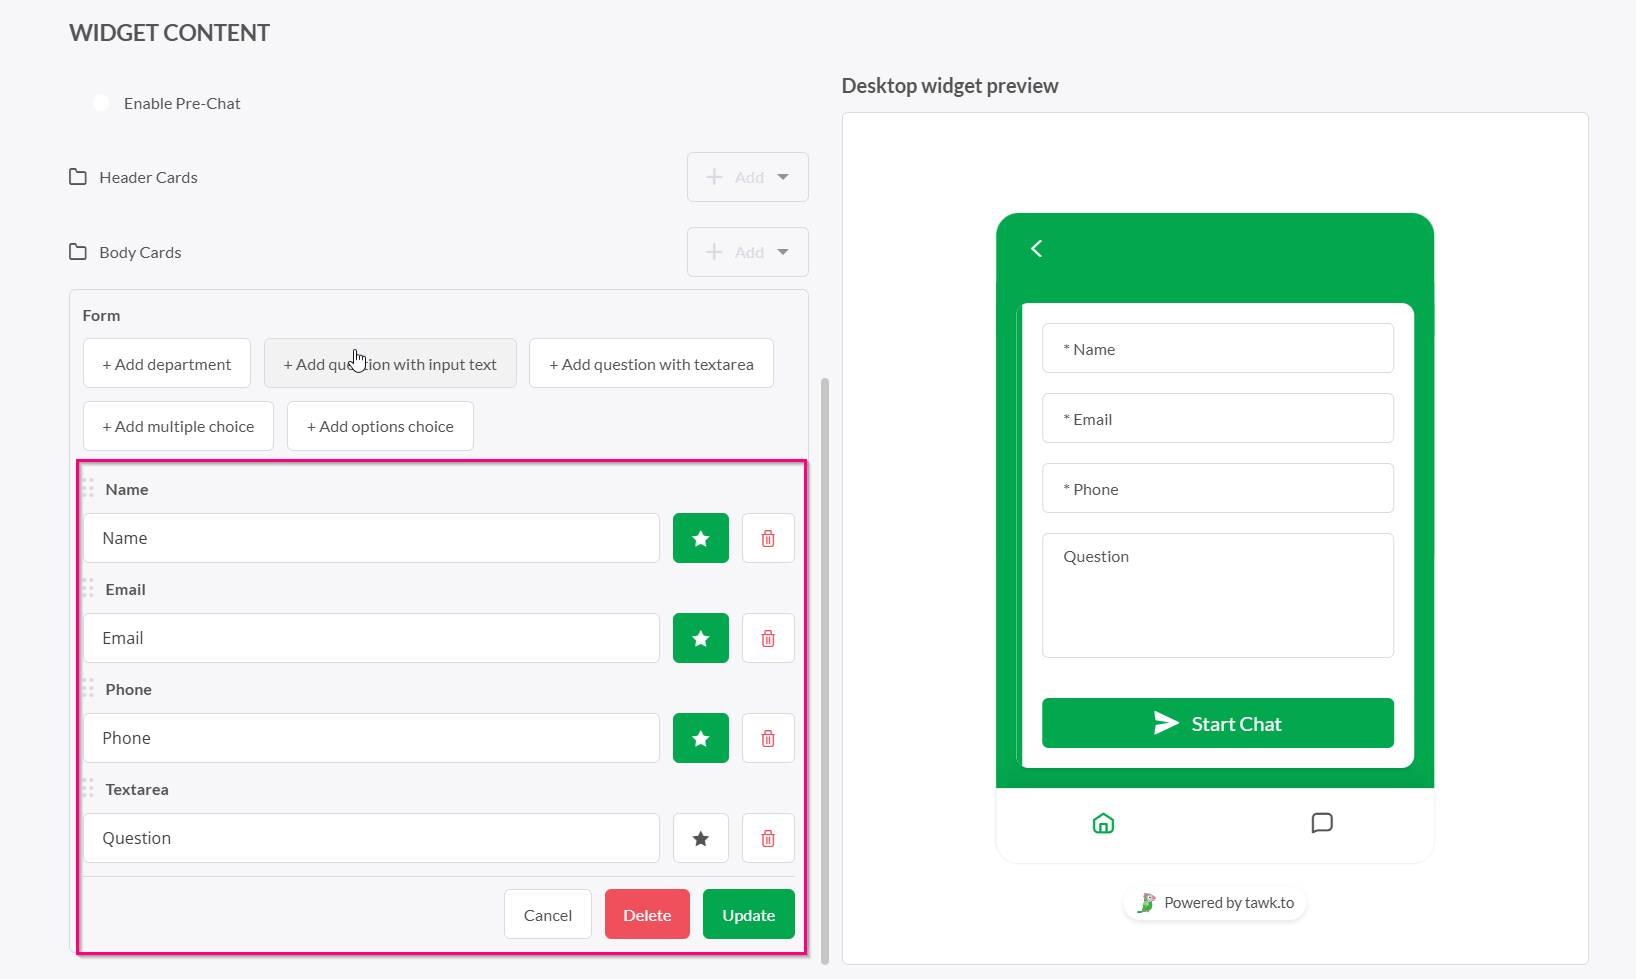Click the form panel vertical scrollbar

(825, 670)
